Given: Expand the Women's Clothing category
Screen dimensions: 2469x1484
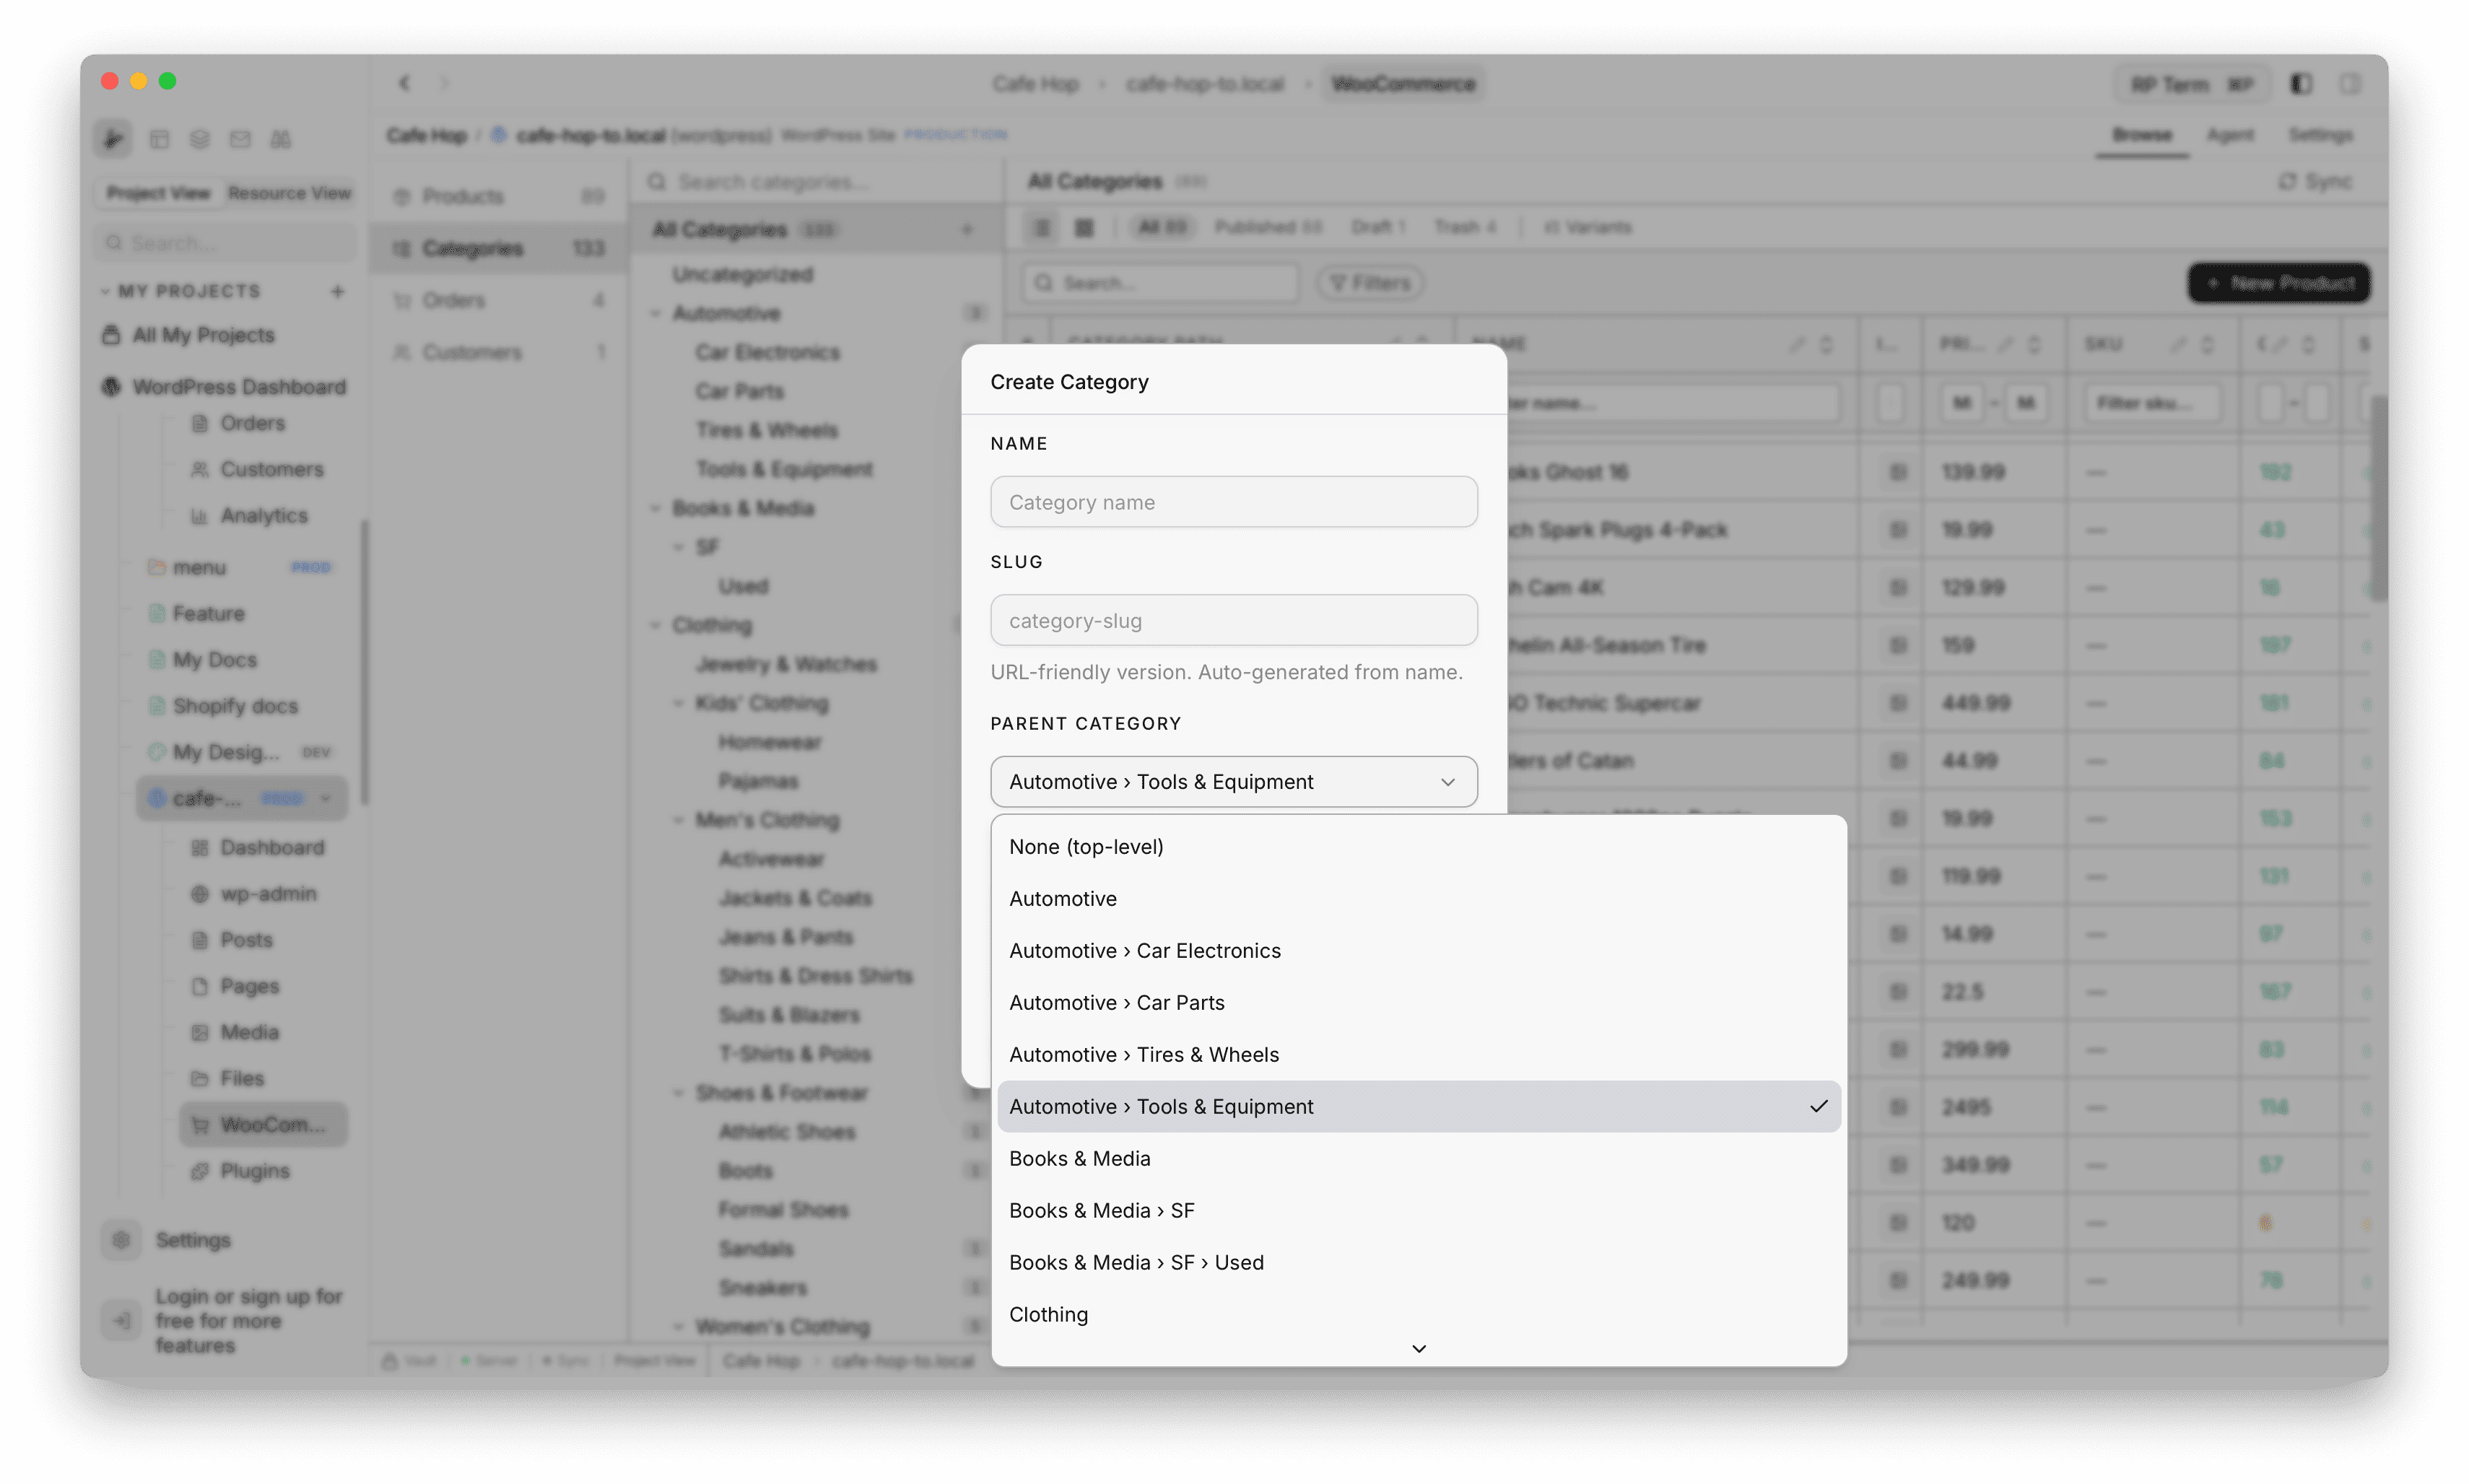Looking at the screenshot, I should (x=680, y=1326).
